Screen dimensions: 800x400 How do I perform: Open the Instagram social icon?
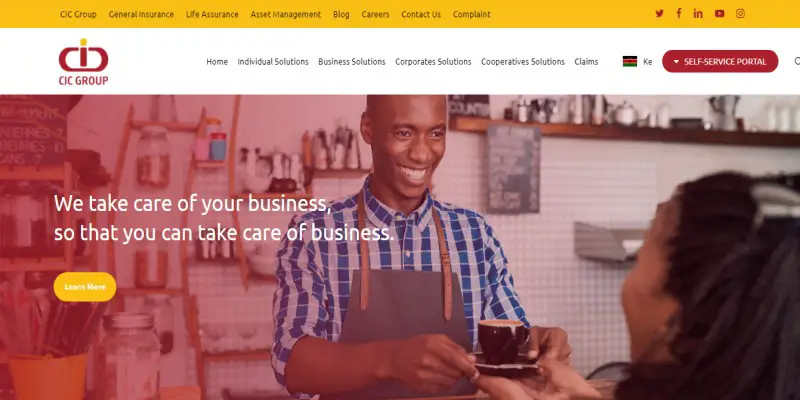tap(740, 14)
